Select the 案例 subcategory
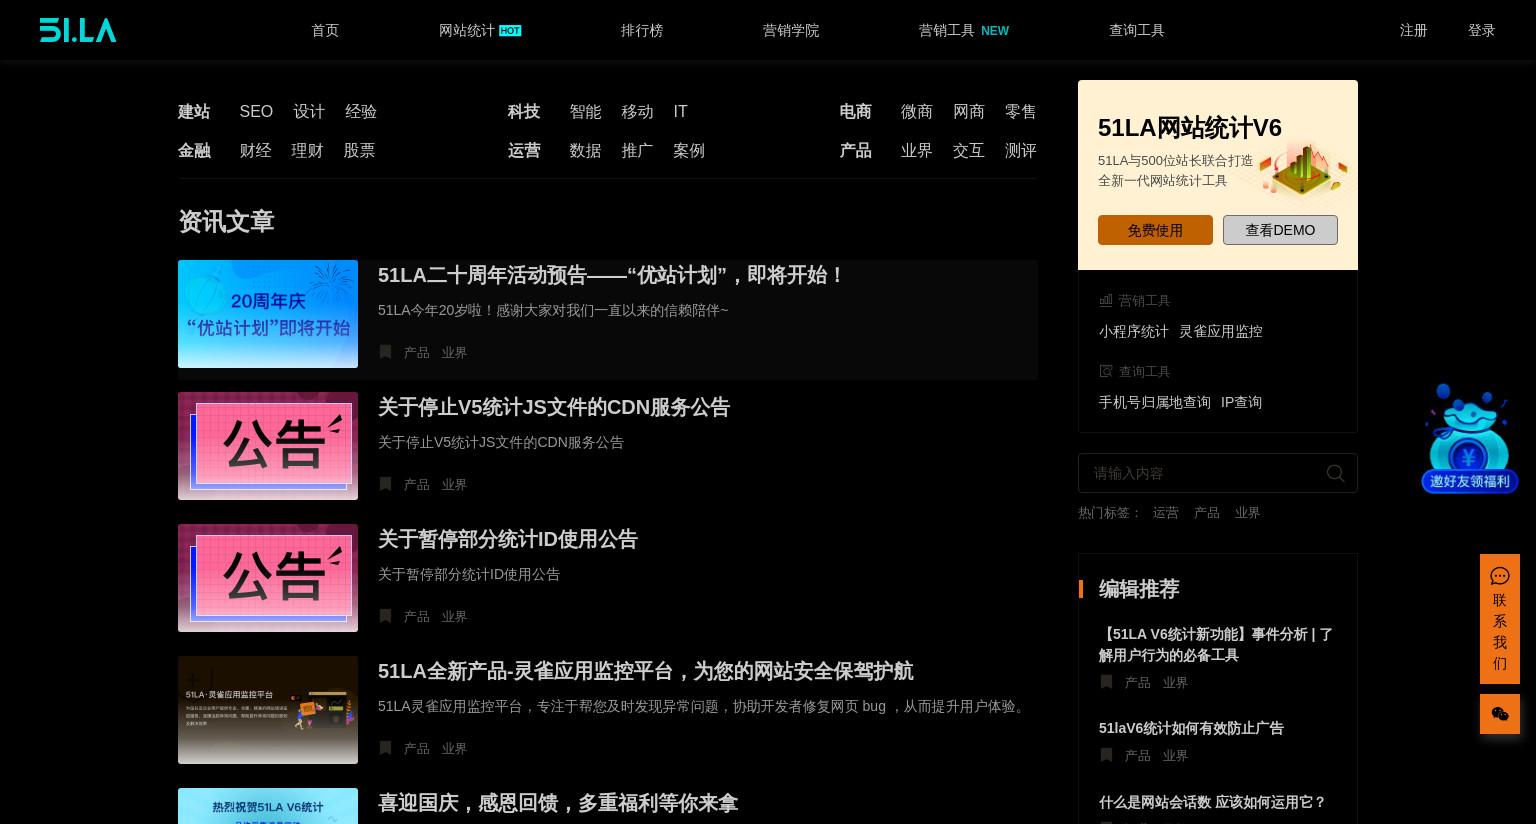The height and width of the screenshot is (824, 1536). tap(689, 150)
